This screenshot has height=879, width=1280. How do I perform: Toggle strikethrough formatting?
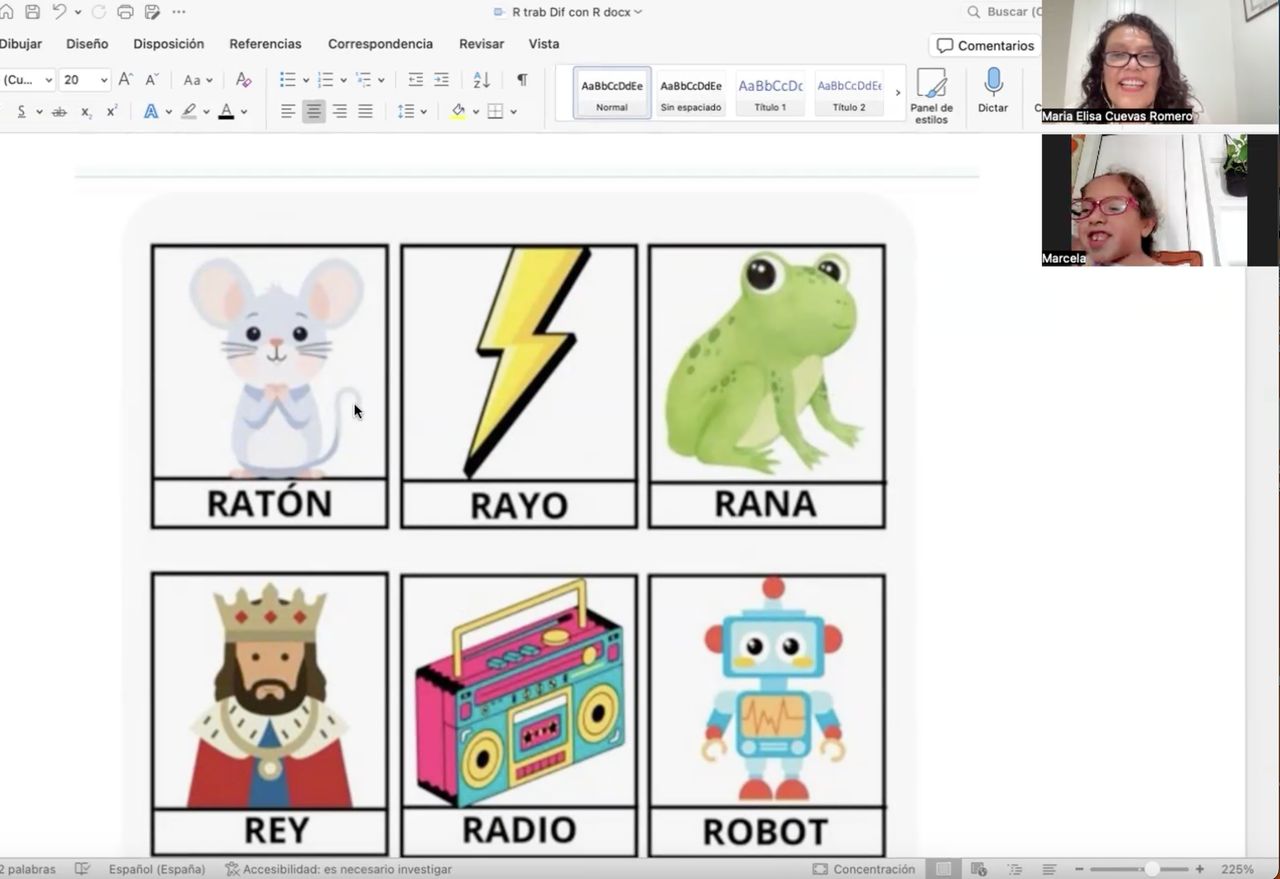click(59, 112)
